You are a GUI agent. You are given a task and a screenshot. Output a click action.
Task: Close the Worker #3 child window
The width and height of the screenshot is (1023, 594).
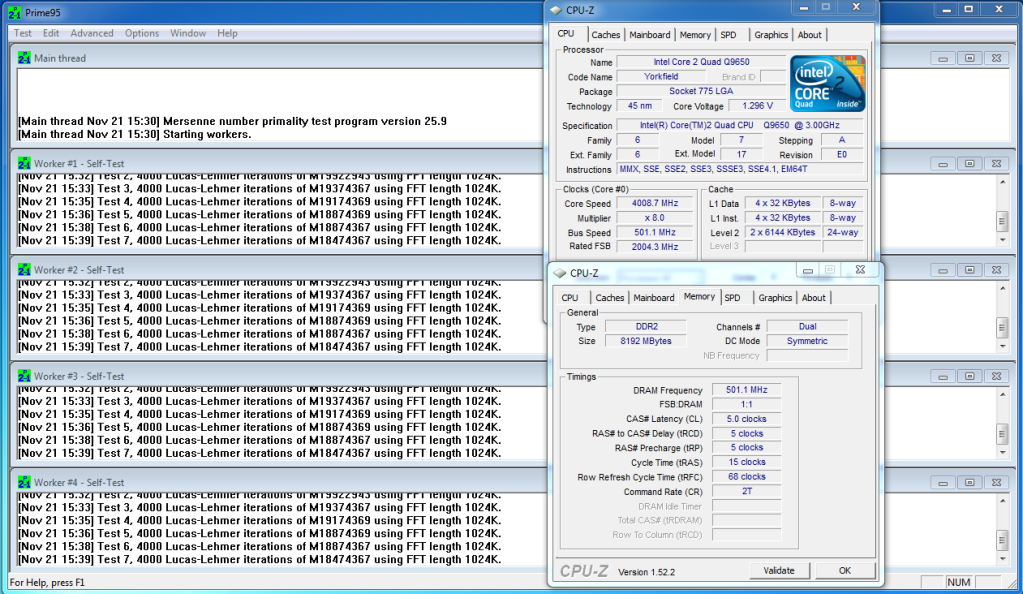[996, 376]
